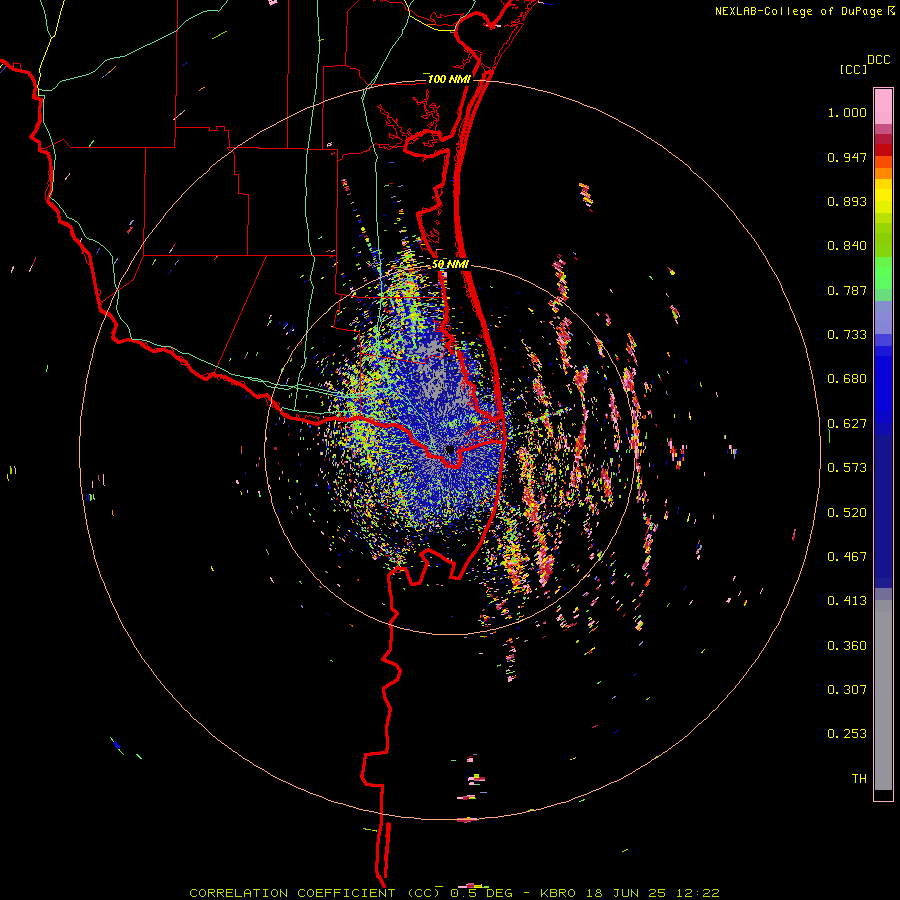Select the 0.893 color scale value
The image size is (900, 900).
click(847, 201)
